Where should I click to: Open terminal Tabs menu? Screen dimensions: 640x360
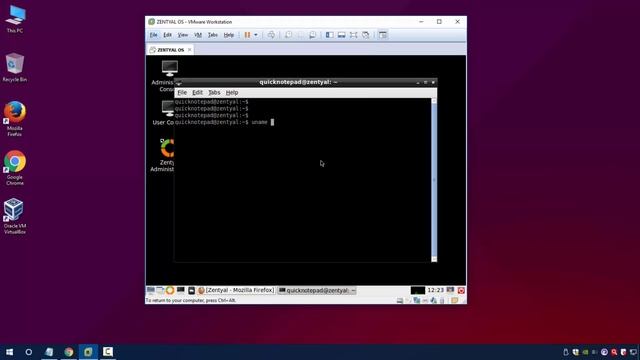tap(214, 93)
